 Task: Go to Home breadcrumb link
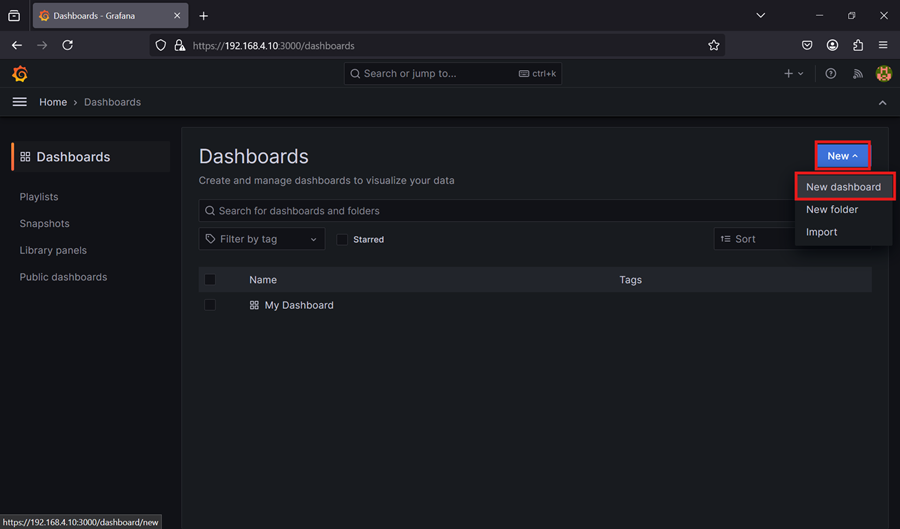[x=53, y=102]
